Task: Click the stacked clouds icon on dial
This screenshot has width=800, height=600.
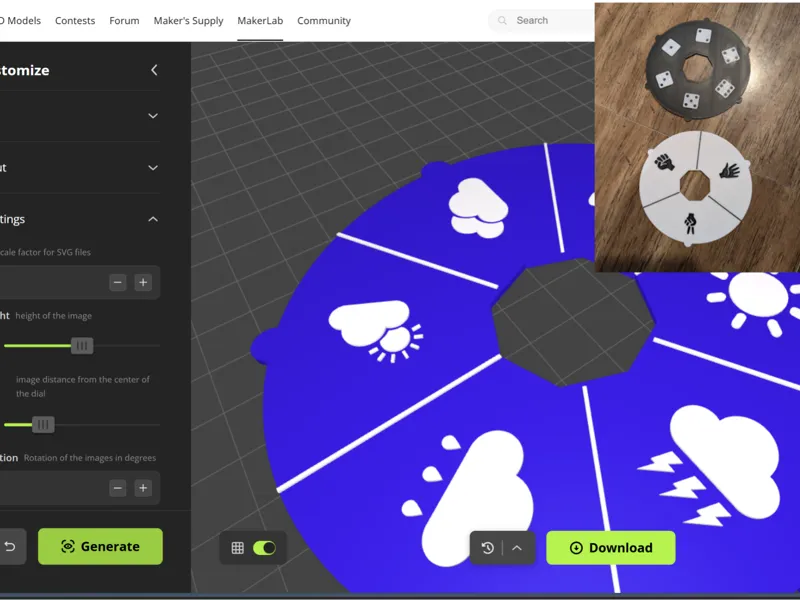Action: pos(478,208)
